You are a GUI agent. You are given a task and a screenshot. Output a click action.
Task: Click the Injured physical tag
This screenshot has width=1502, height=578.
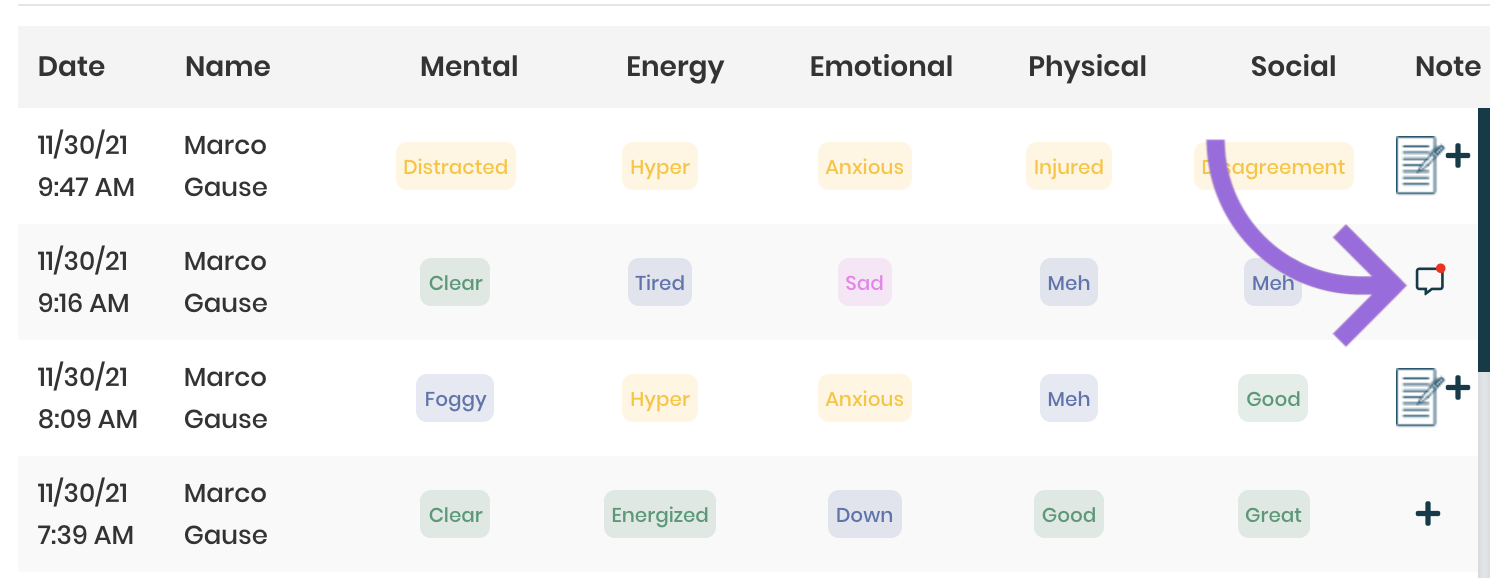point(1068,167)
